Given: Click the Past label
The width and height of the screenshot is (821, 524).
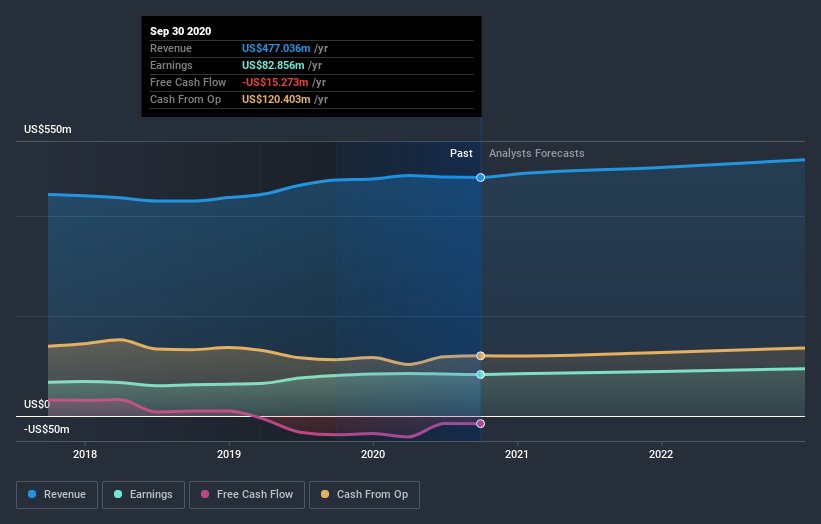Looking at the screenshot, I should pyautogui.click(x=461, y=153).
